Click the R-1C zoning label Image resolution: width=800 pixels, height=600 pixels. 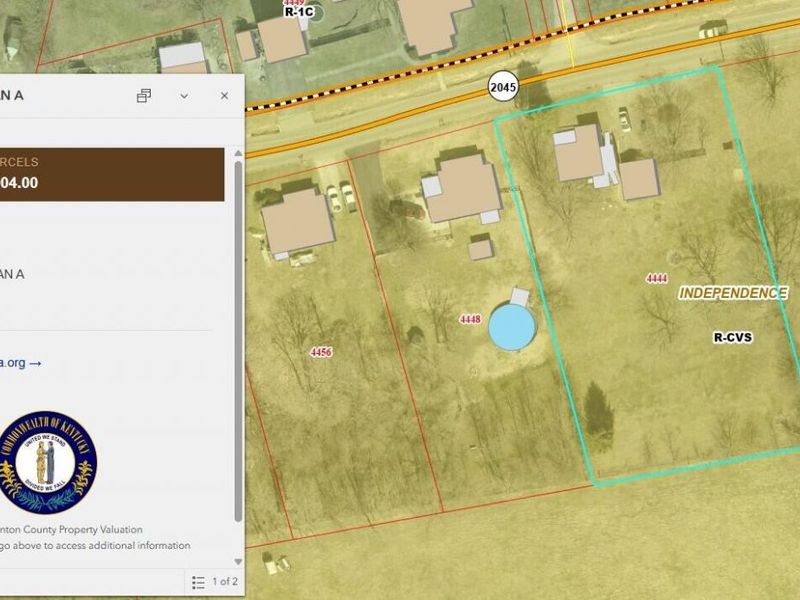coord(299,11)
